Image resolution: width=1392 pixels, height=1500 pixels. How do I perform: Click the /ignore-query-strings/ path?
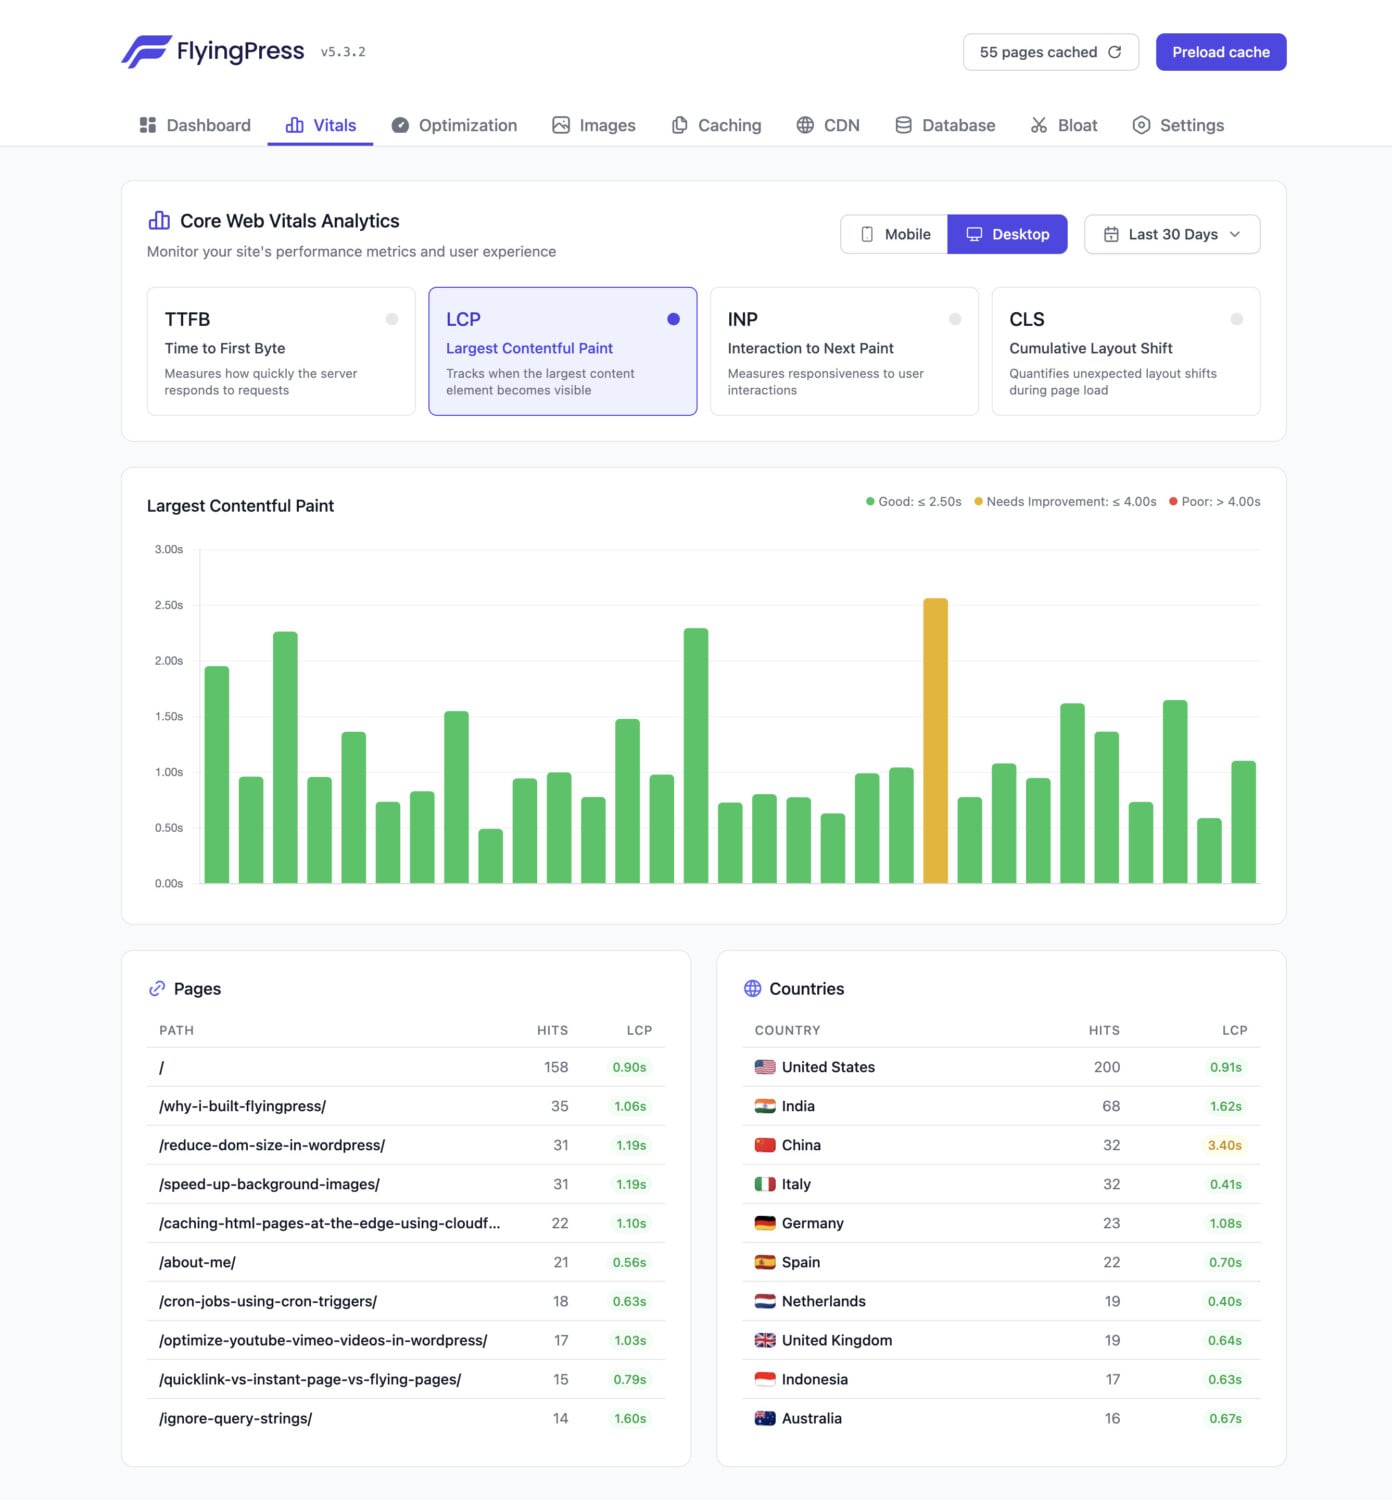click(x=236, y=1418)
